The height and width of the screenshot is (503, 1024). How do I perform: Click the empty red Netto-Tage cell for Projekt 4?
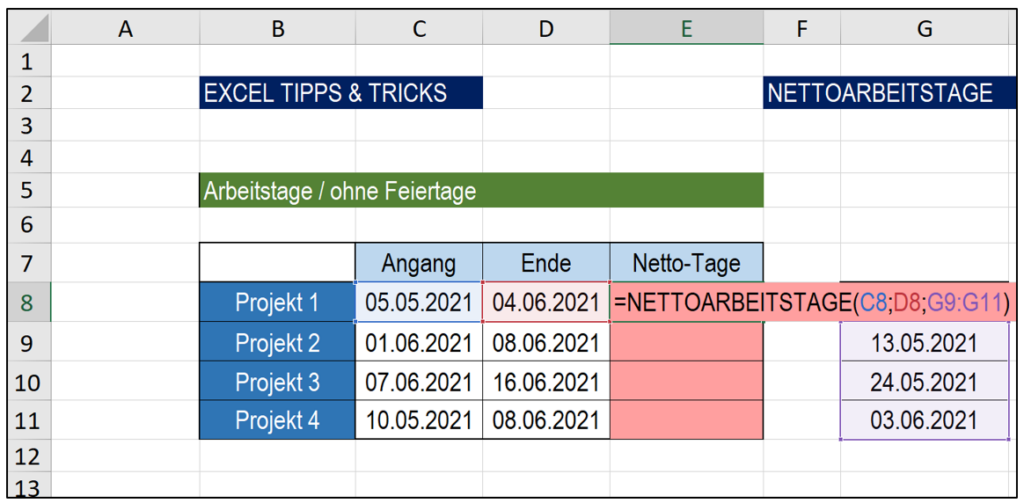(686, 420)
